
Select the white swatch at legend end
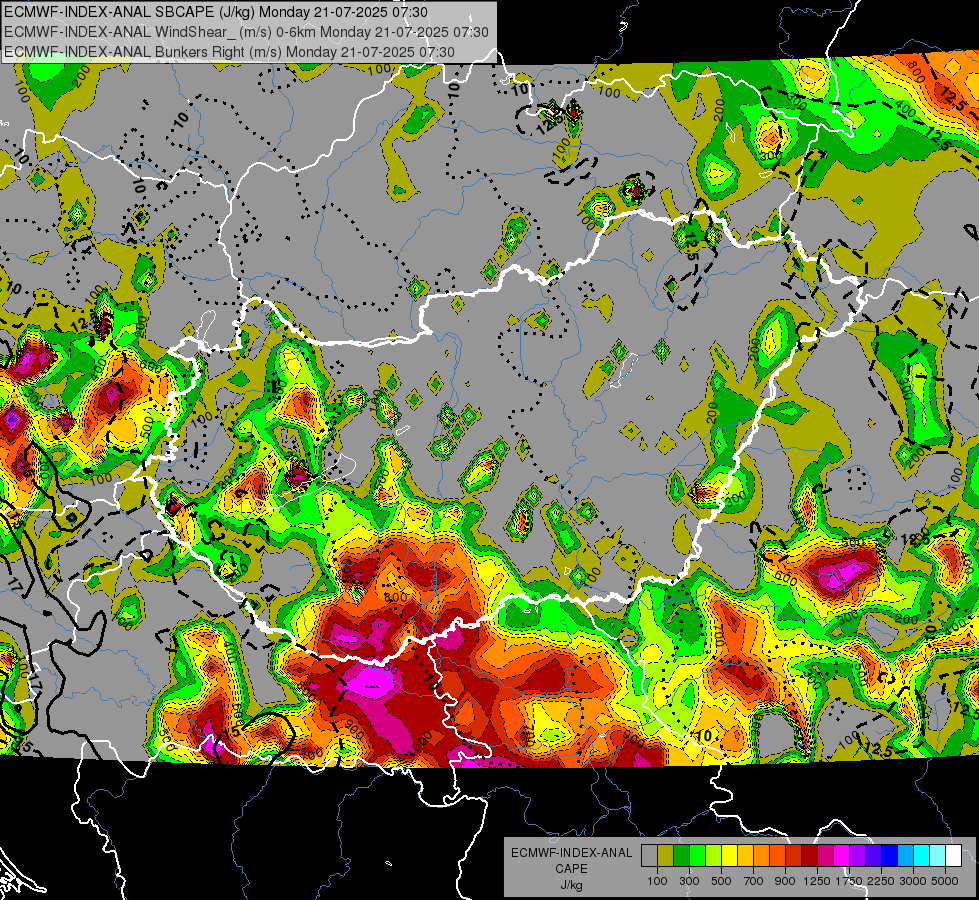(x=953, y=856)
